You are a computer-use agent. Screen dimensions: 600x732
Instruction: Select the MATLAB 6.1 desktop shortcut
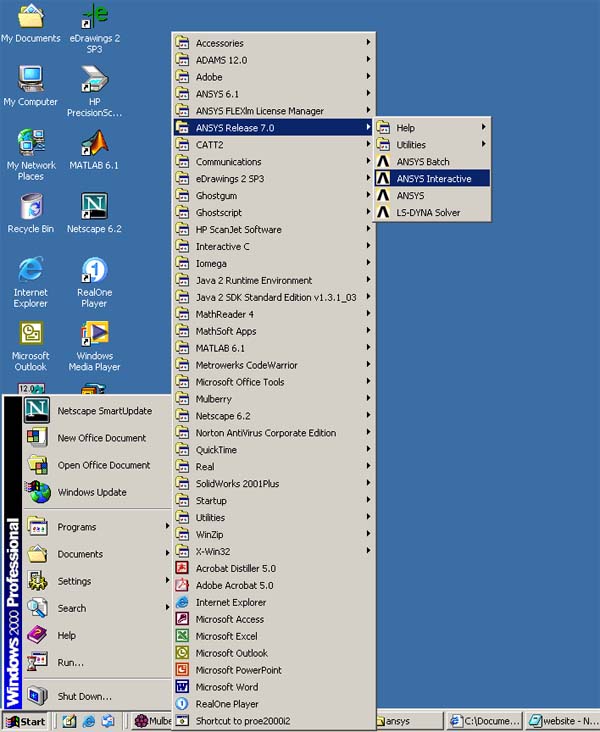point(94,150)
